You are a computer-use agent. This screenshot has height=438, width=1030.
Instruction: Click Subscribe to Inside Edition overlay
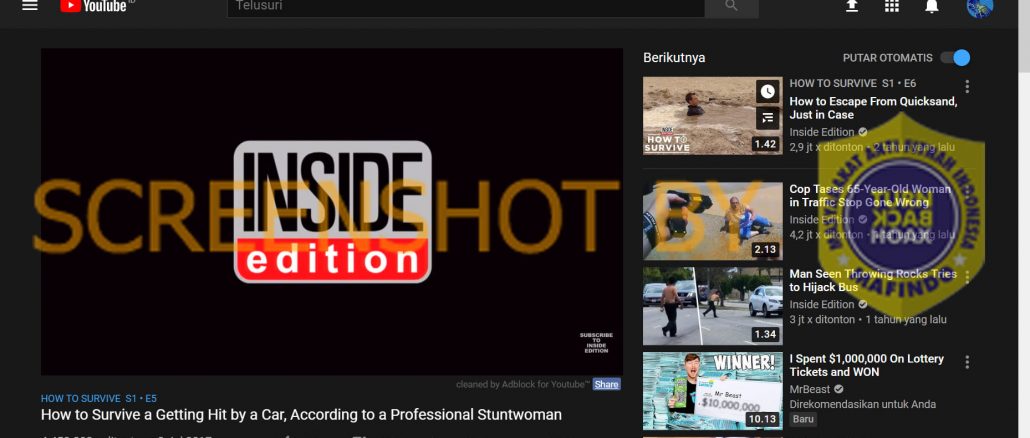596,343
